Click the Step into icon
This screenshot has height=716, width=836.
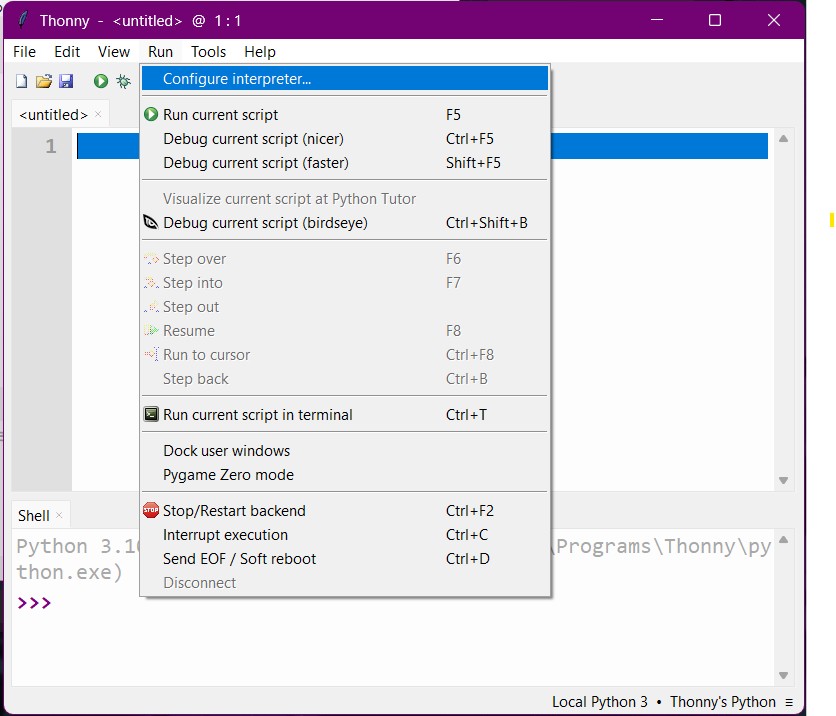[x=151, y=283]
